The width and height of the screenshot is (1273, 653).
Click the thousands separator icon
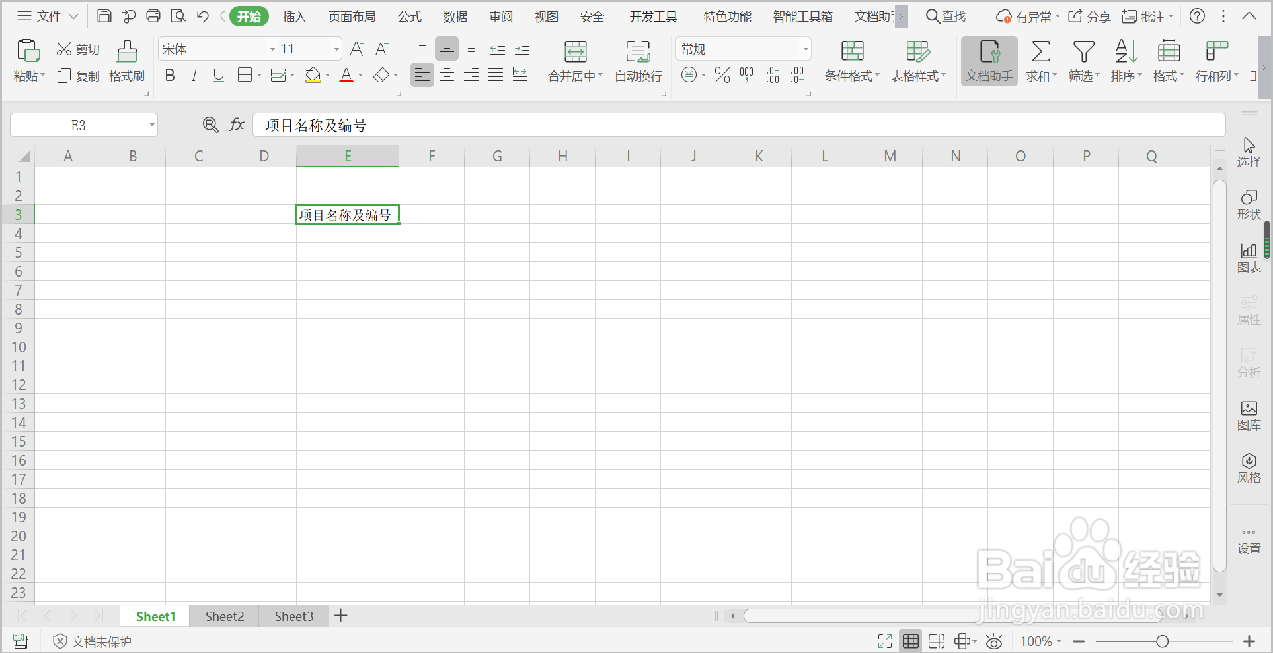(746, 75)
